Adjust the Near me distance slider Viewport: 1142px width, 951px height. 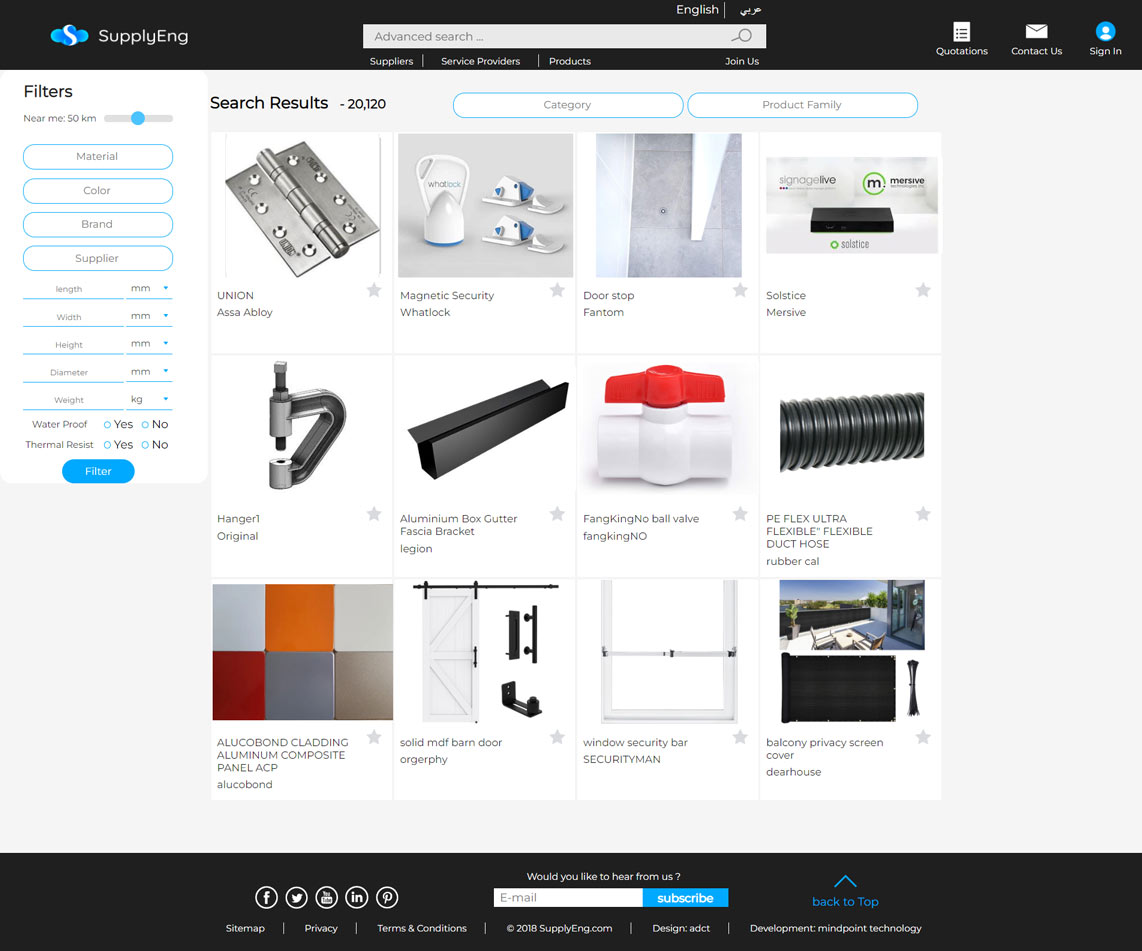tap(138, 118)
